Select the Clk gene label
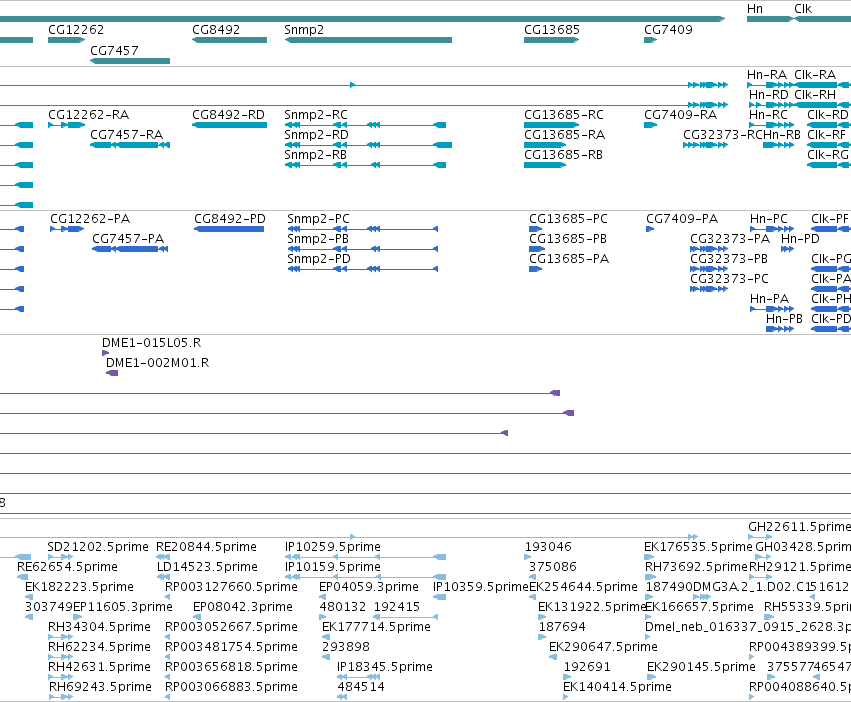The height and width of the screenshot is (702, 851). pyautogui.click(x=803, y=9)
